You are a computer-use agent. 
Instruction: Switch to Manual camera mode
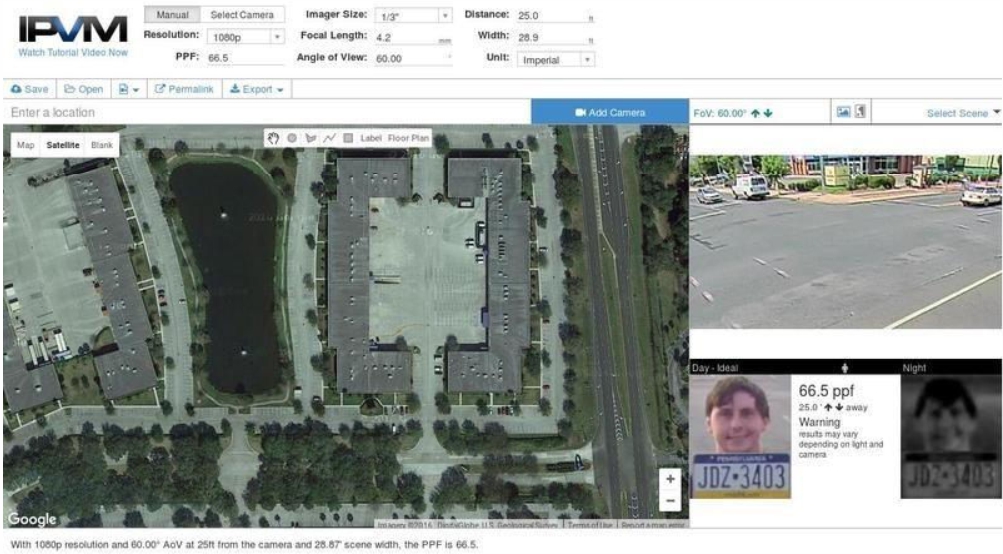(173, 16)
